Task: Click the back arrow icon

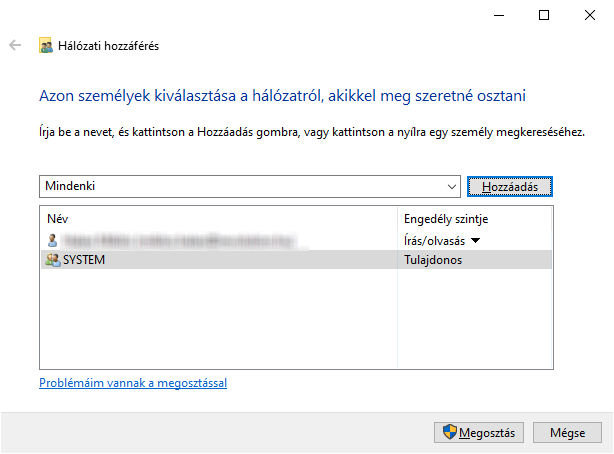Action: 15,45
